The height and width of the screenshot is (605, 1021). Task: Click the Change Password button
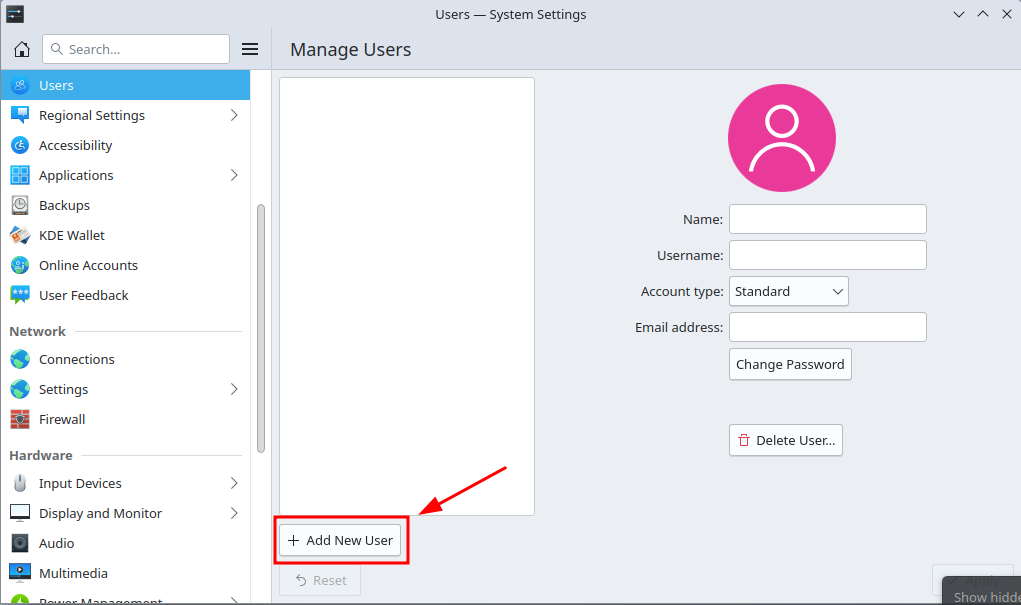coord(790,364)
